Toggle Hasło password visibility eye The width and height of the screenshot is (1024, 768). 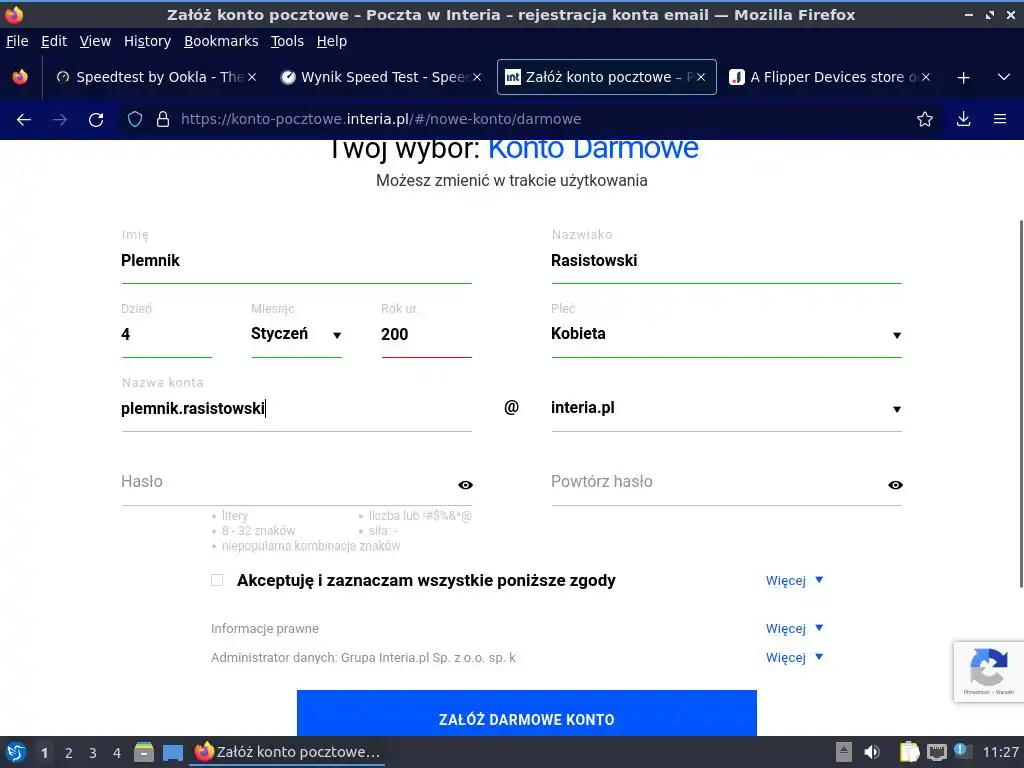pyautogui.click(x=465, y=485)
